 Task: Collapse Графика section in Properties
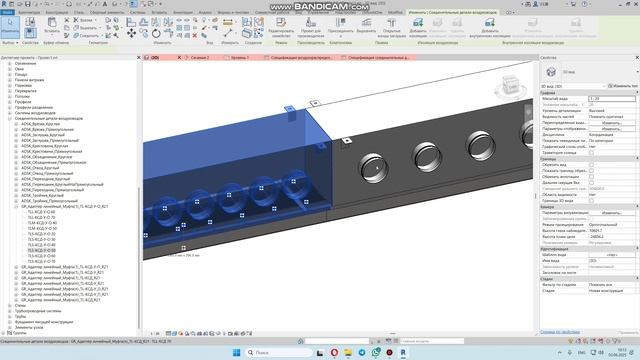pyautogui.click(x=637, y=93)
